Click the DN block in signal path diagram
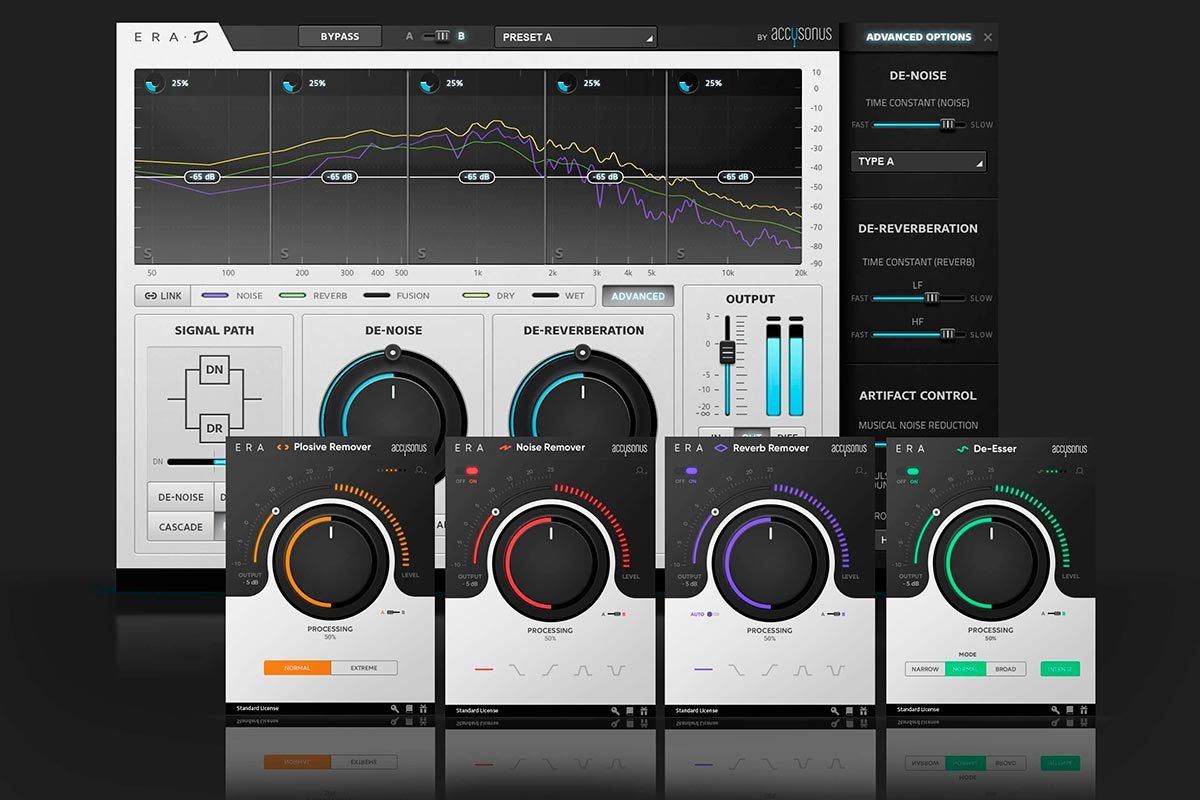The image size is (1200, 800). [214, 370]
